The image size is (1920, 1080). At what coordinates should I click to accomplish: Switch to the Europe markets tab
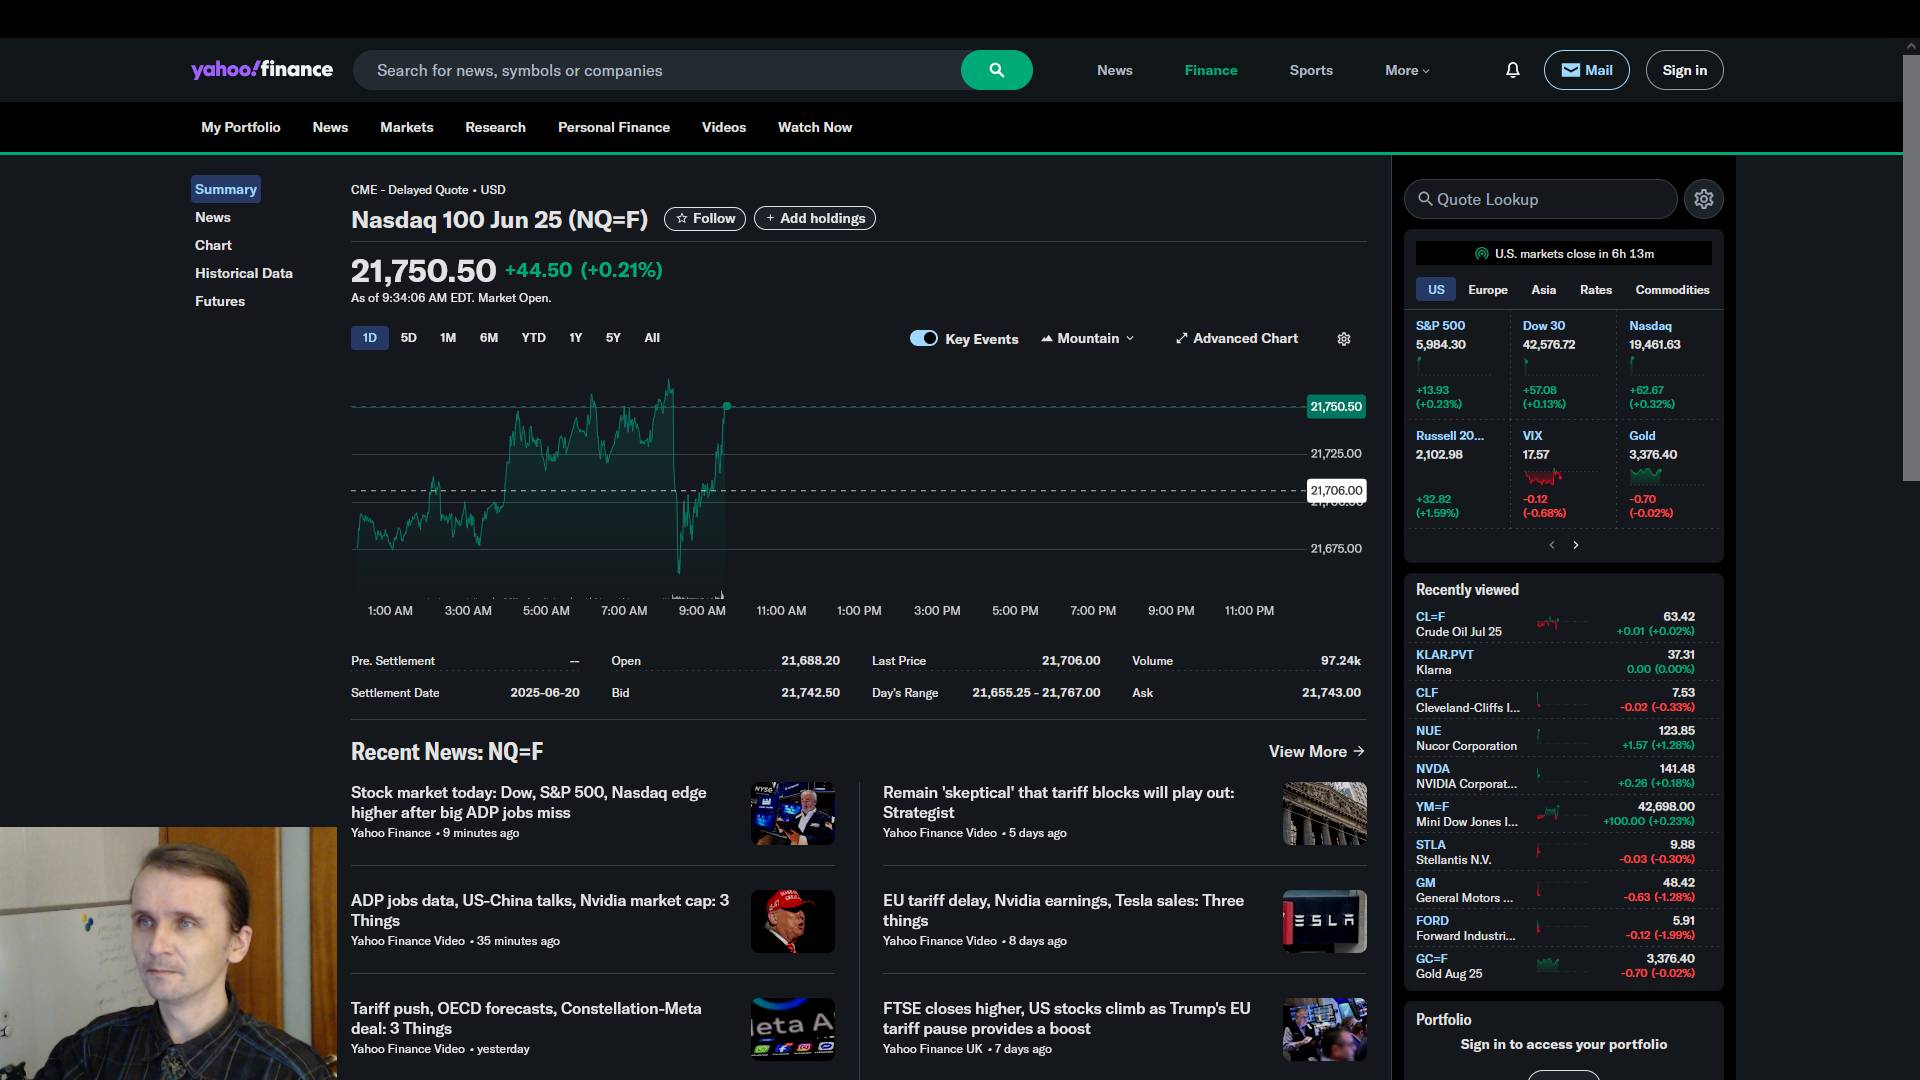point(1487,290)
